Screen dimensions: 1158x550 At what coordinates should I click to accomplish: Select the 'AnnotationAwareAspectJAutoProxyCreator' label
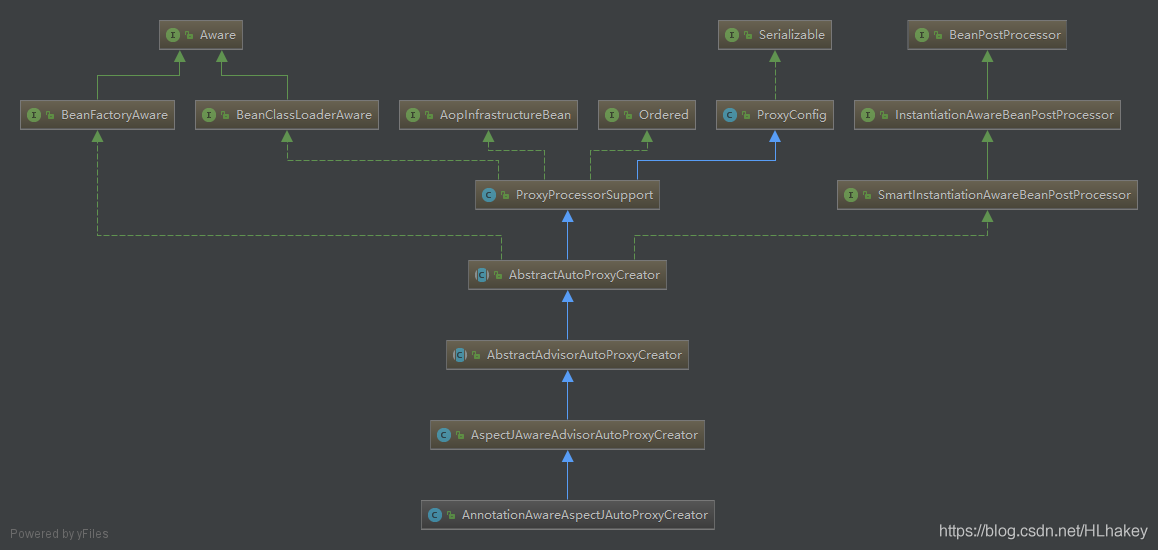click(x=585, y=515)
